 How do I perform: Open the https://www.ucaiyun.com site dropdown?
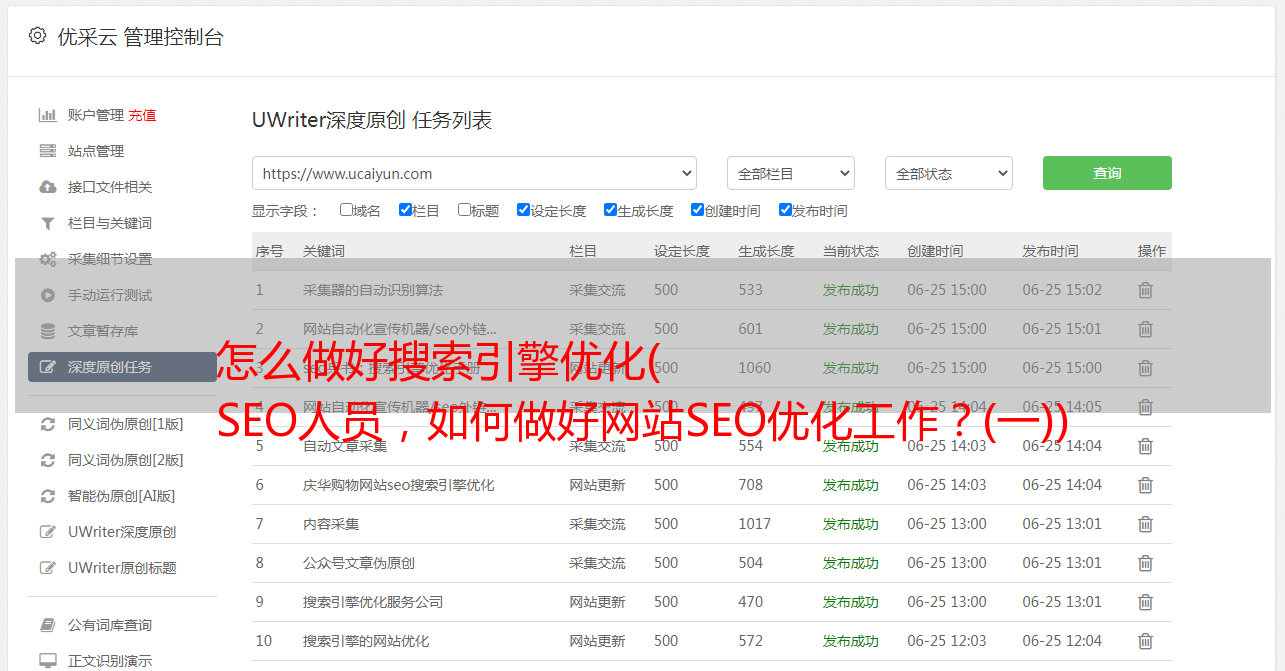474,173
